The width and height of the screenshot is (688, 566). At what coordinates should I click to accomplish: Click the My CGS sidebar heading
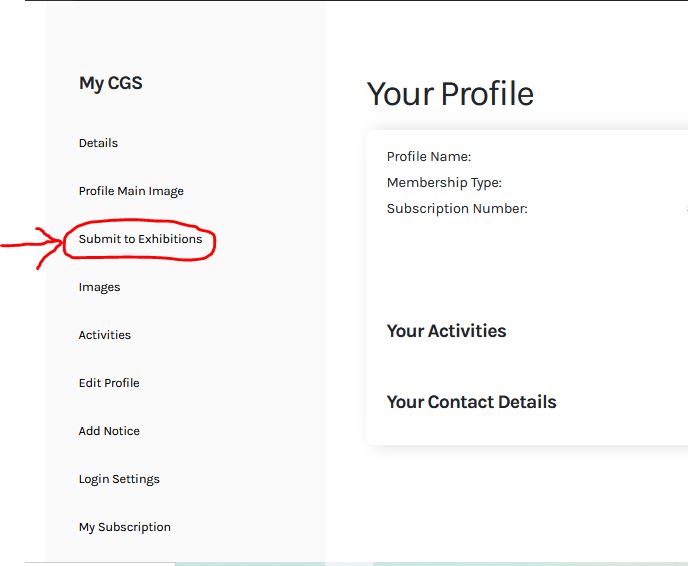coord(110,83)
